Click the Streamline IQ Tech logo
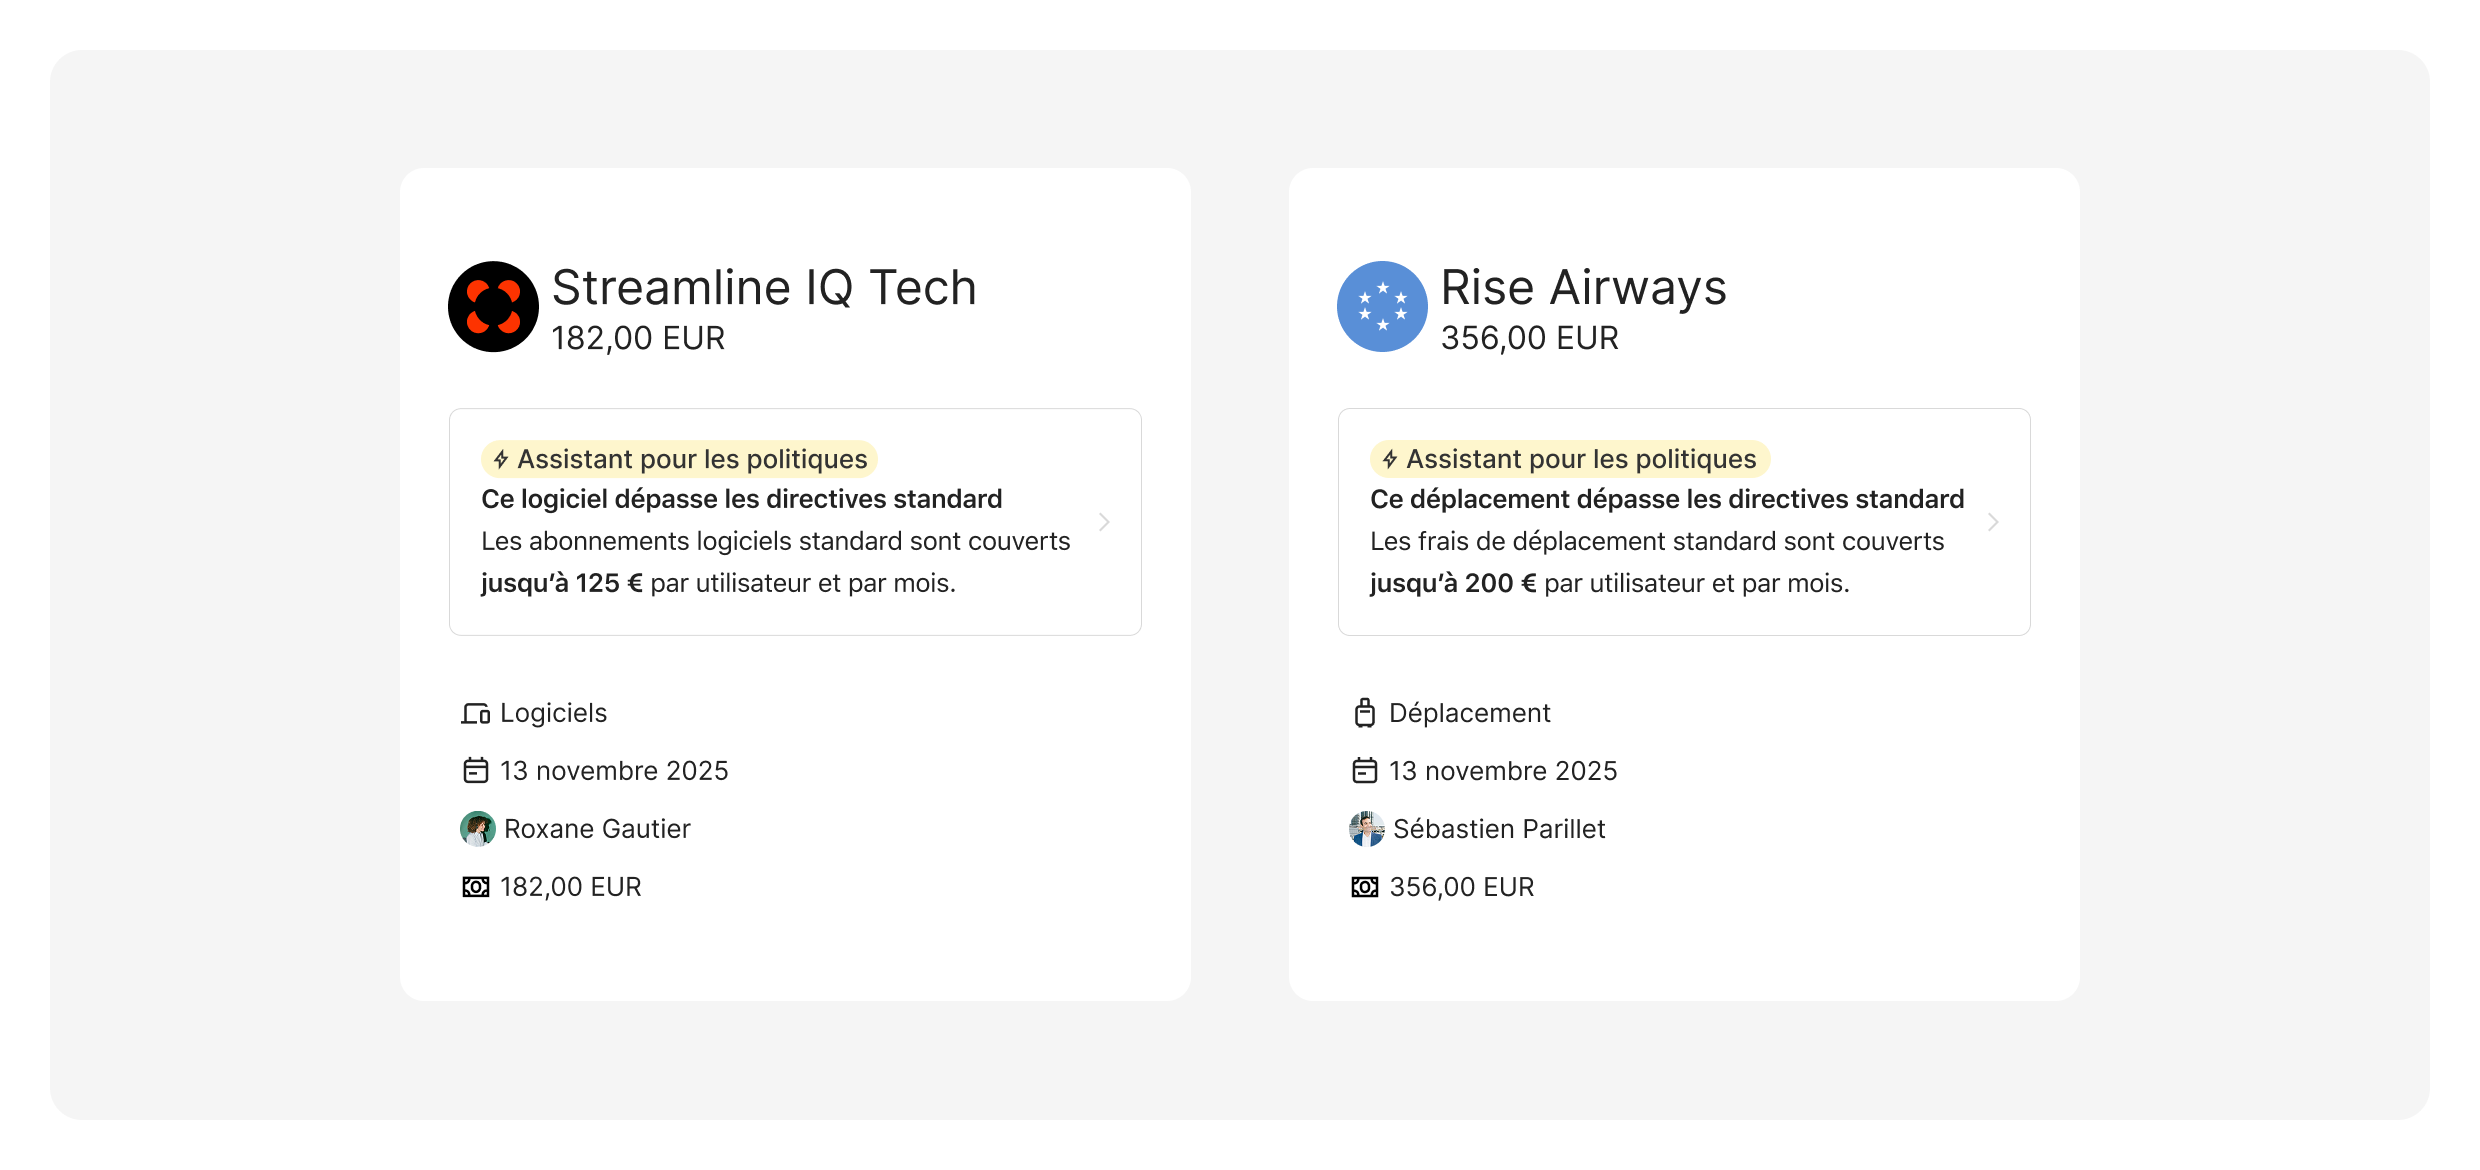 click(493, 307)
